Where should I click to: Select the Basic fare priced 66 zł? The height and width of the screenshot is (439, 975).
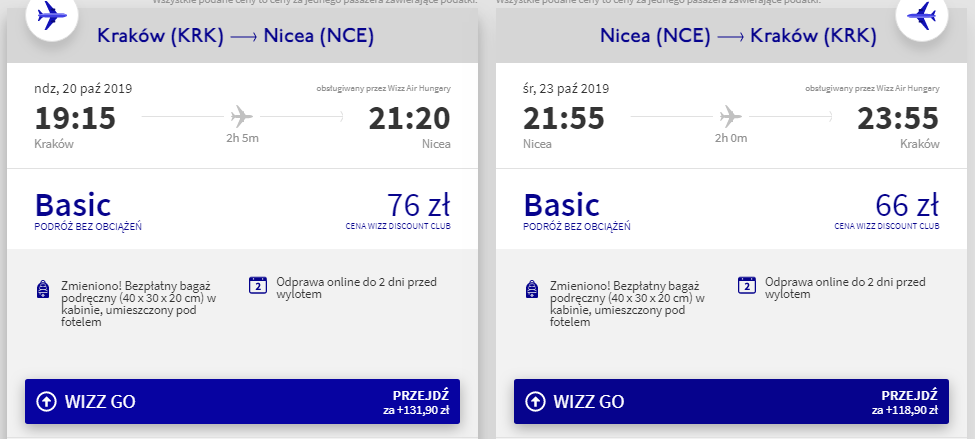(x=731, y=209)
